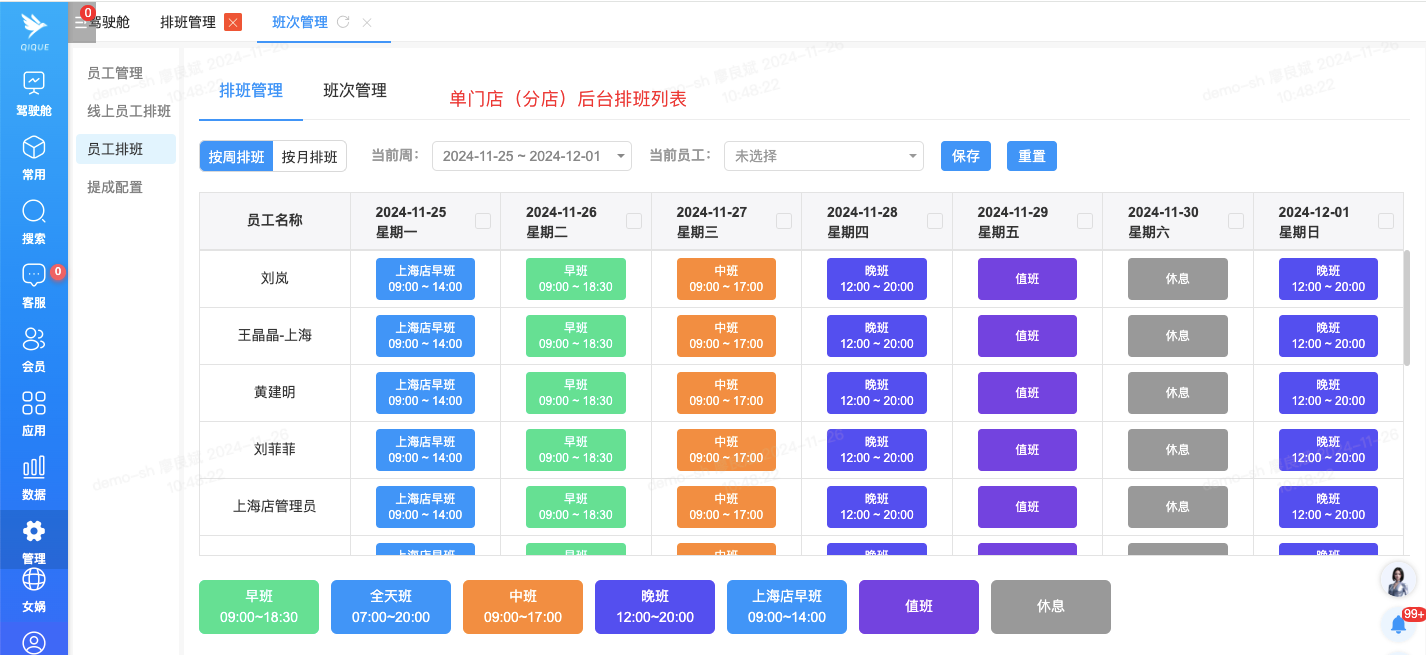Expand the 当前周 date range dropdown
The image size is (1426, 655).
click(x=531, y=156)
